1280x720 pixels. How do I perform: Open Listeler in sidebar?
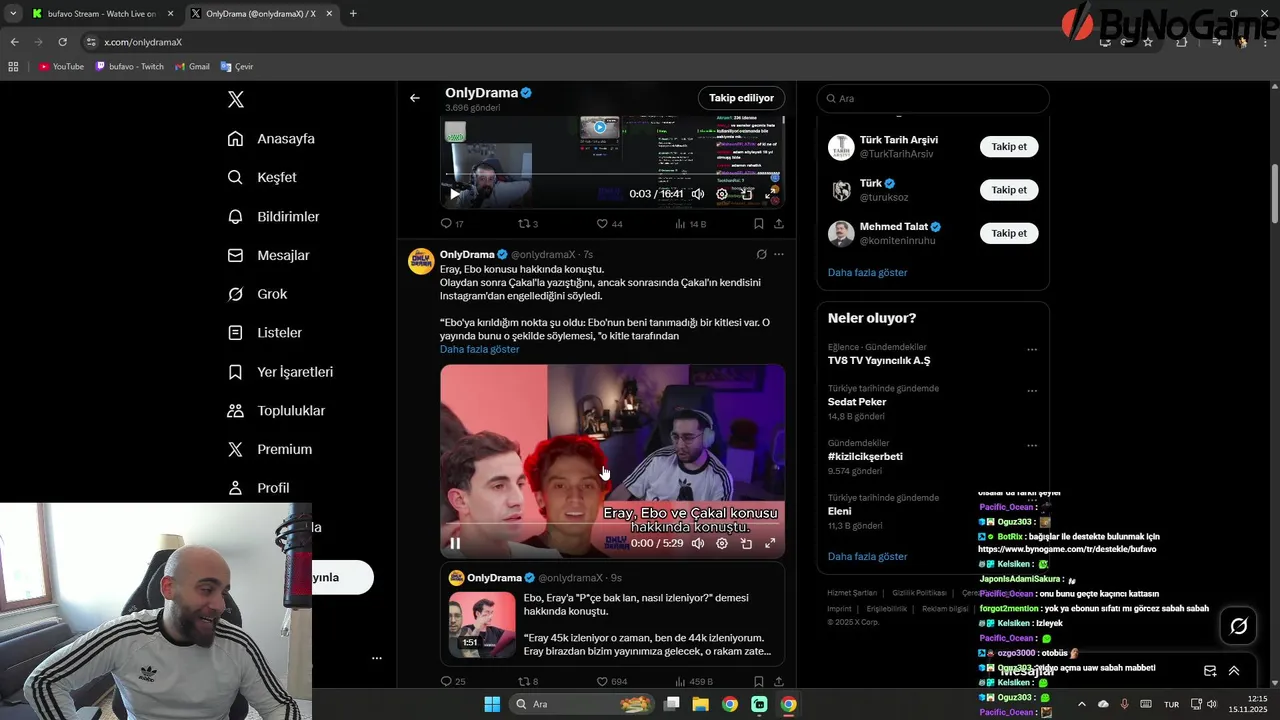[x=264, y=332]
